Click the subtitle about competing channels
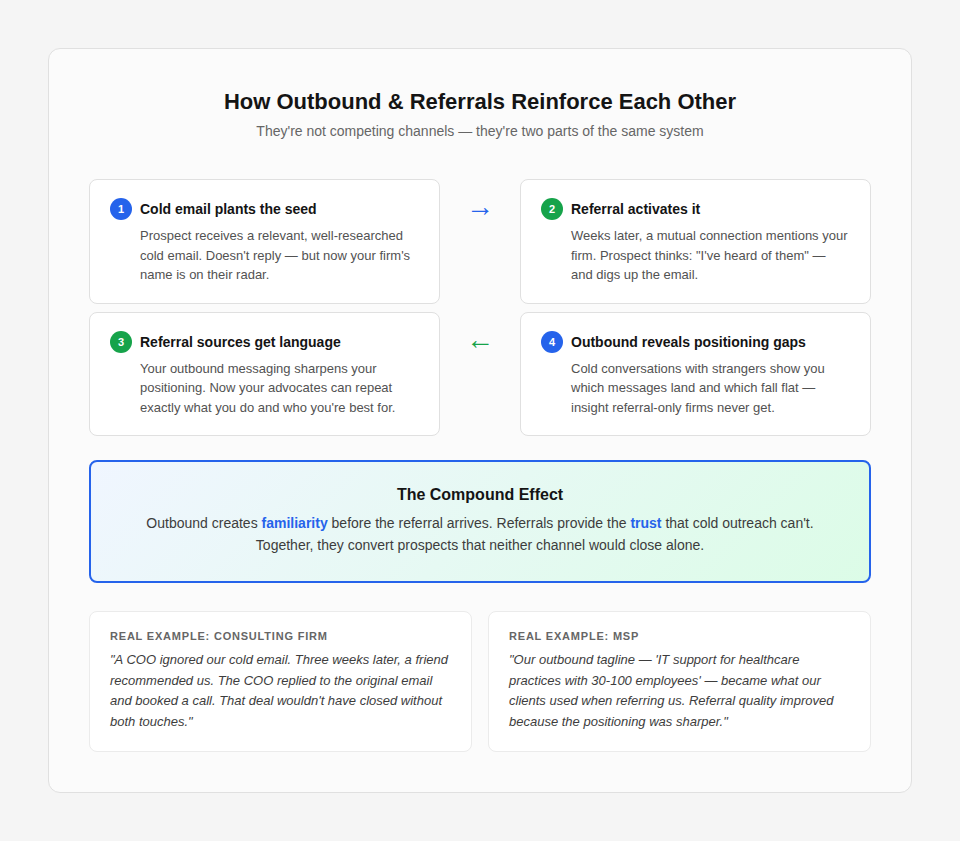Viewport: 960px width, 841px height. click(x=480, y=131)
